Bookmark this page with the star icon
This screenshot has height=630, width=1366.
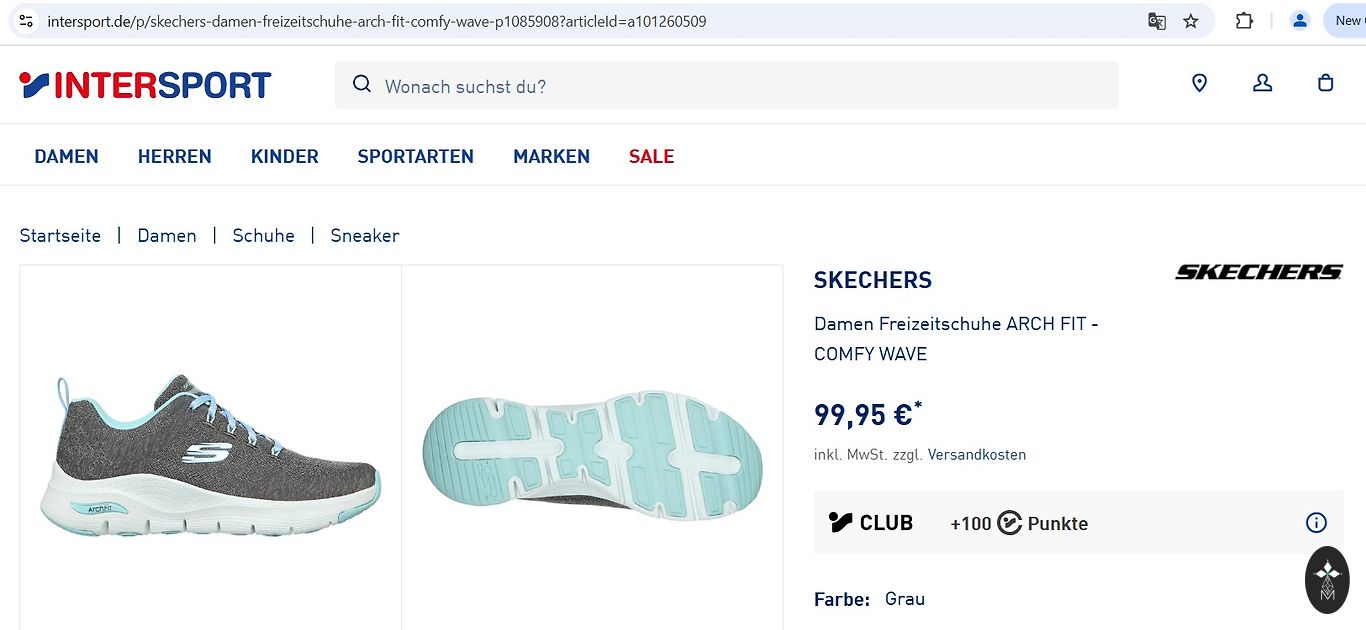coord(1190,21)
